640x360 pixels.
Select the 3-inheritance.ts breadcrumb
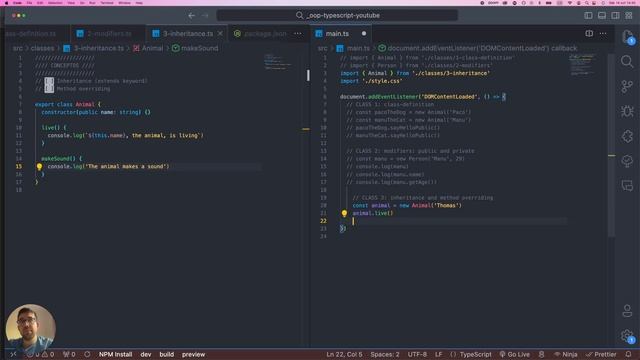(94, 48)
